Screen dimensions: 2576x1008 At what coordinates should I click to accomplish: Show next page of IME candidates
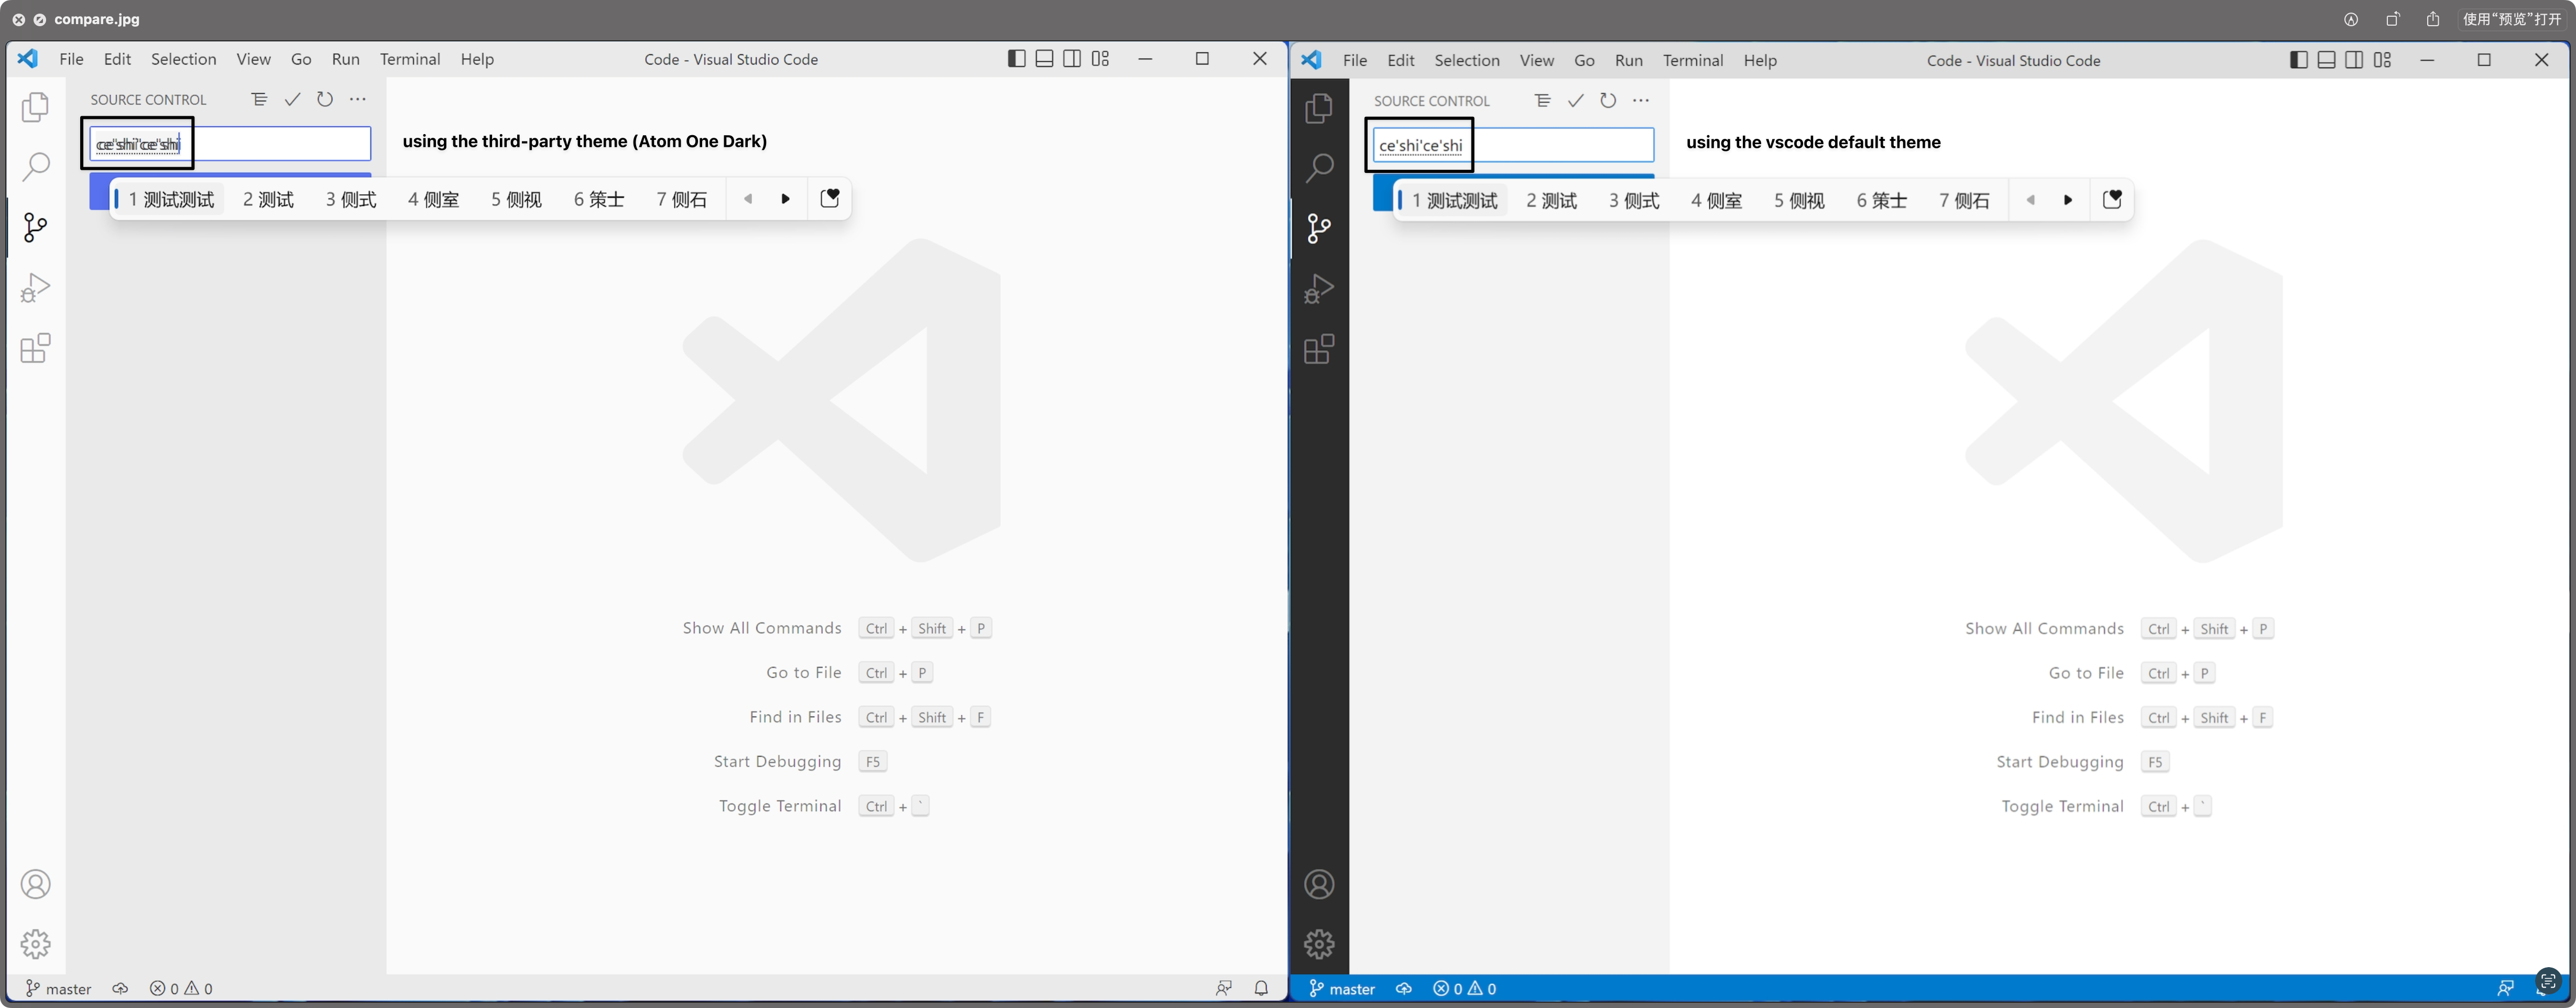point(786,198)
